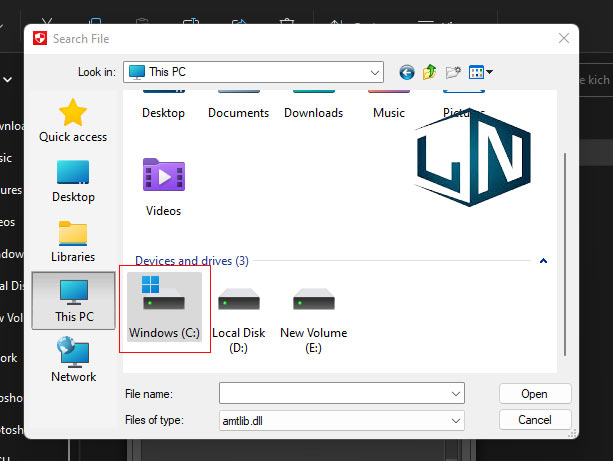This screenshot has height=461, width=613.
Task: Click the File name input field
Action: tap(334, 393)
